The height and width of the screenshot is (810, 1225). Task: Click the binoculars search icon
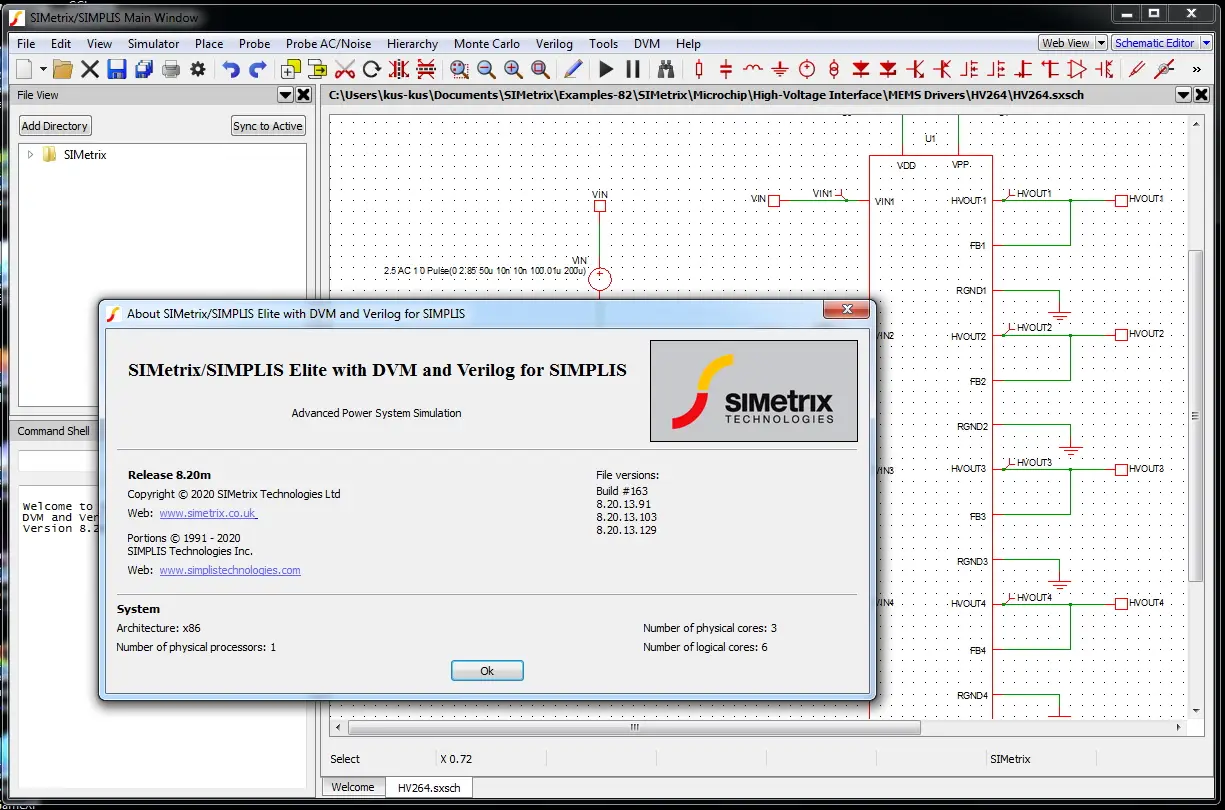(666, 69)
